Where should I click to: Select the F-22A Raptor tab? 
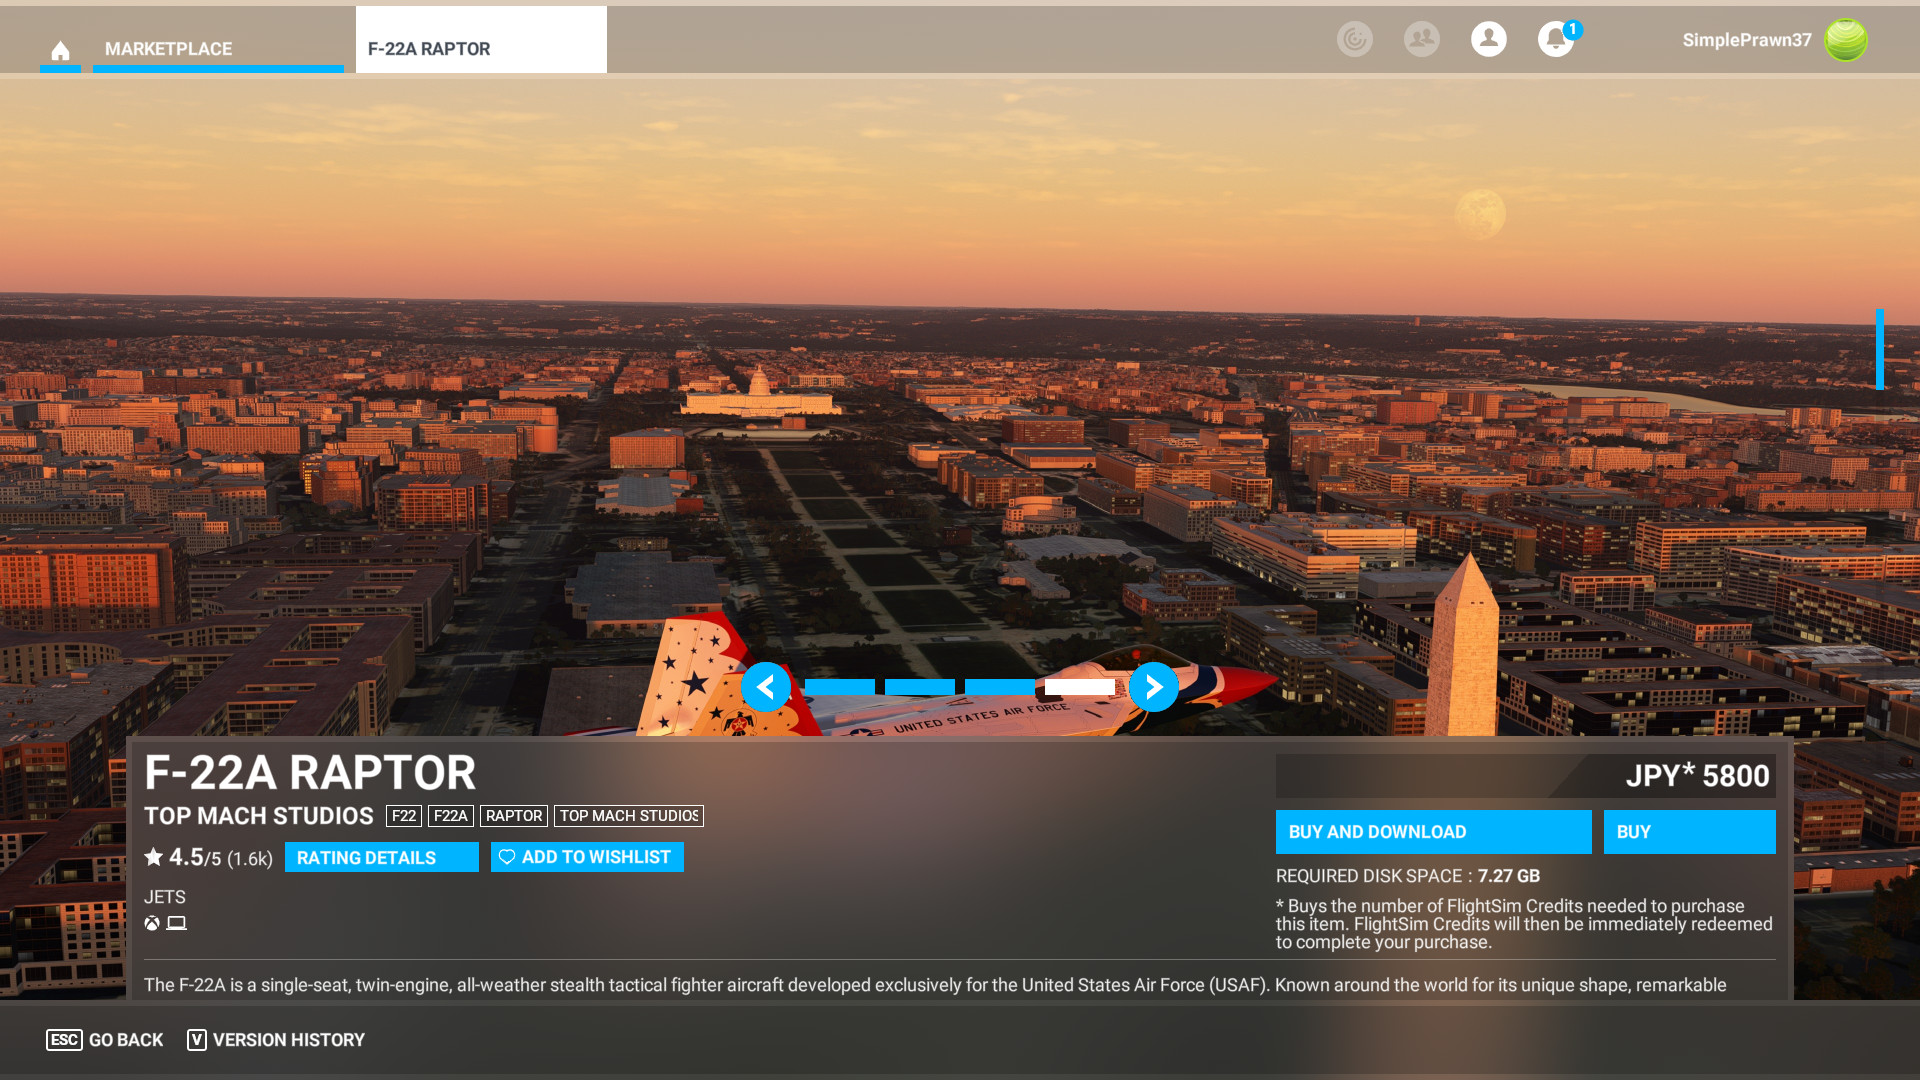coord(481,49)
